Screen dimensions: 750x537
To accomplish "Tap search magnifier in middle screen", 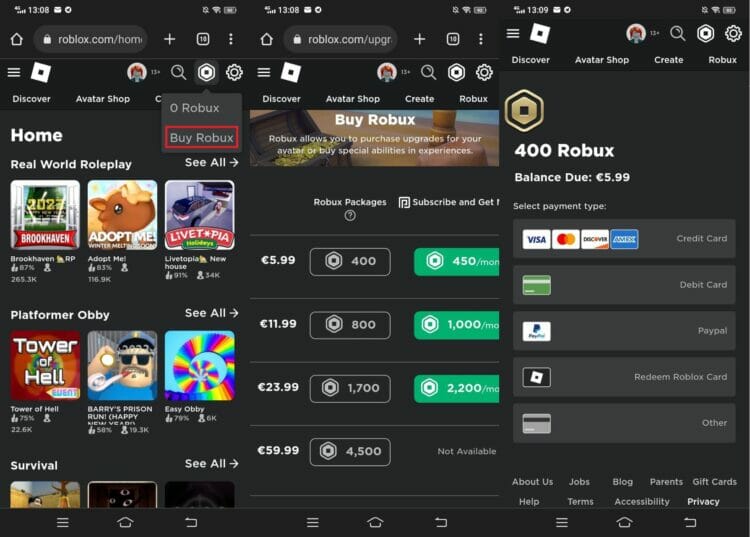I will click(x=429, y=73).
